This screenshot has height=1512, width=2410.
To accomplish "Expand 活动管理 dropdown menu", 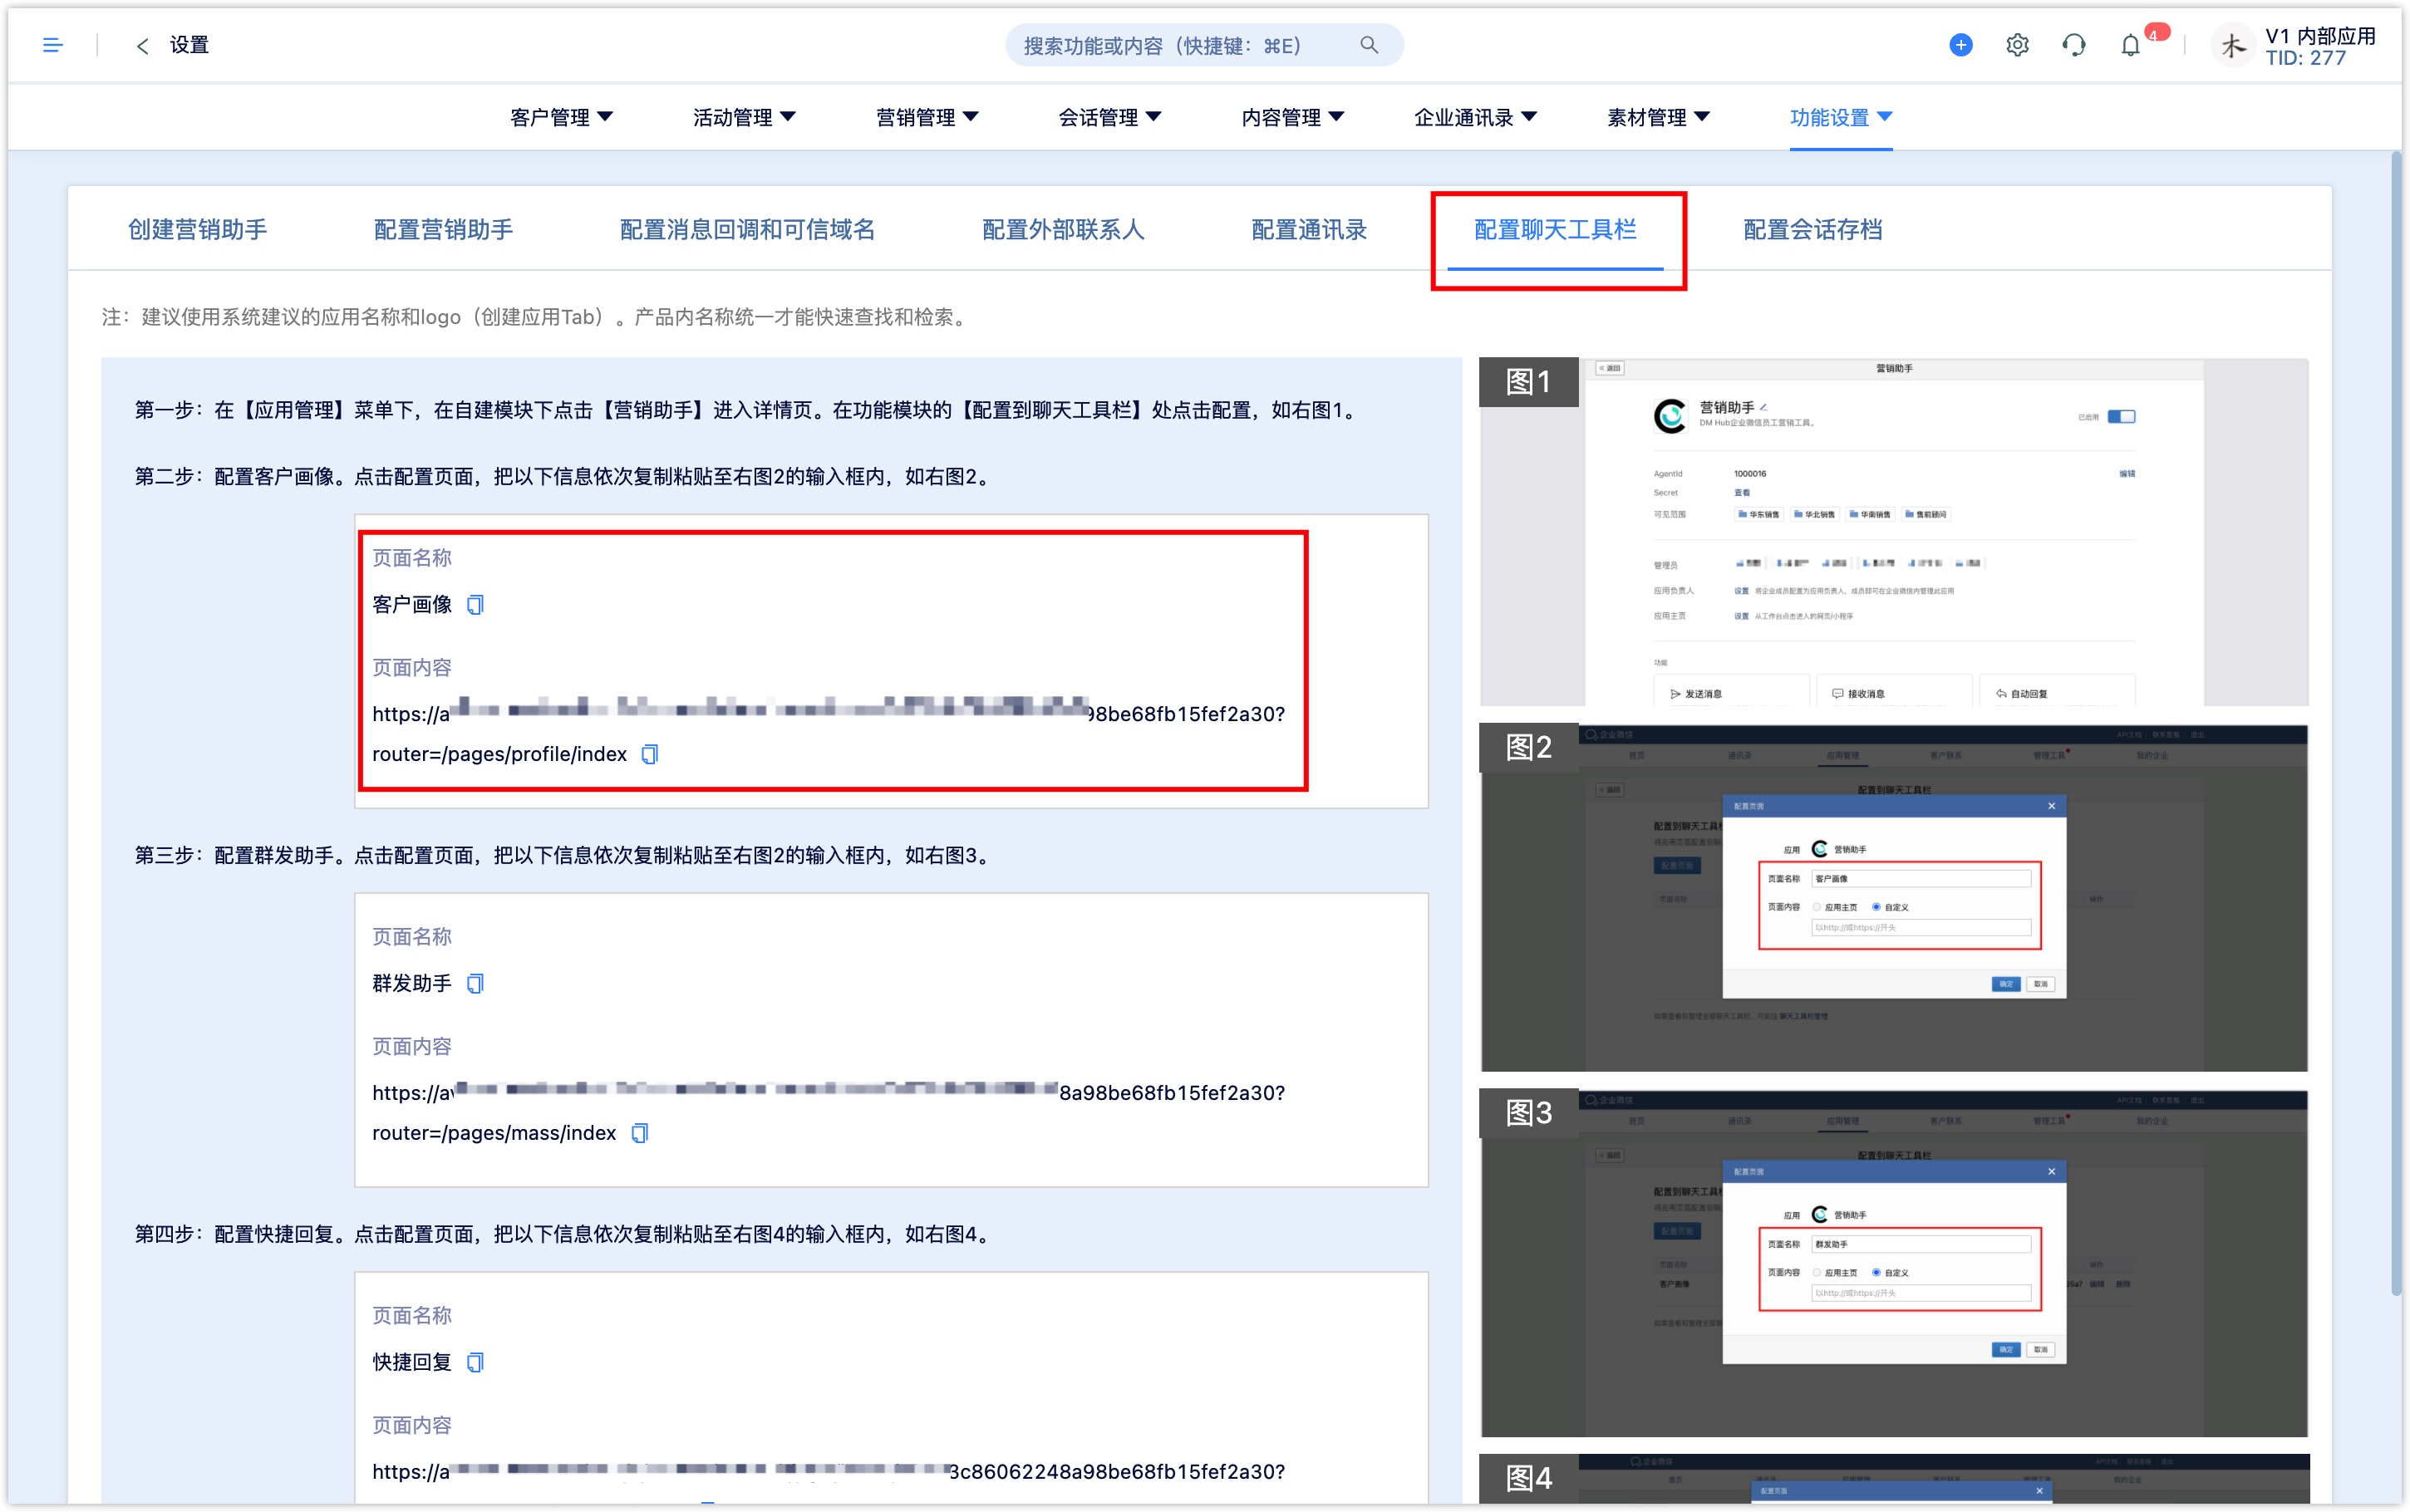I will (x=744, y=118).
